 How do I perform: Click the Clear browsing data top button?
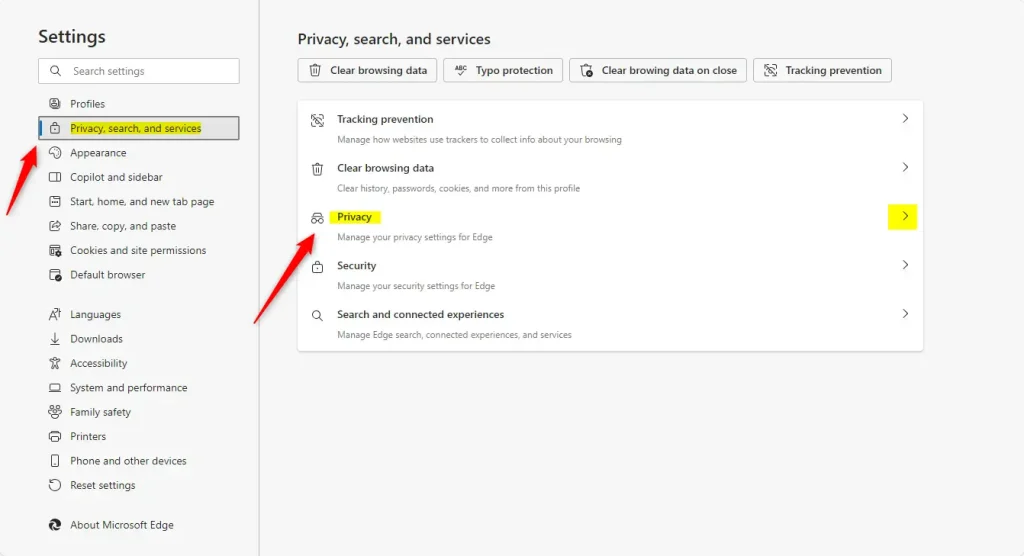coord(367,70)
